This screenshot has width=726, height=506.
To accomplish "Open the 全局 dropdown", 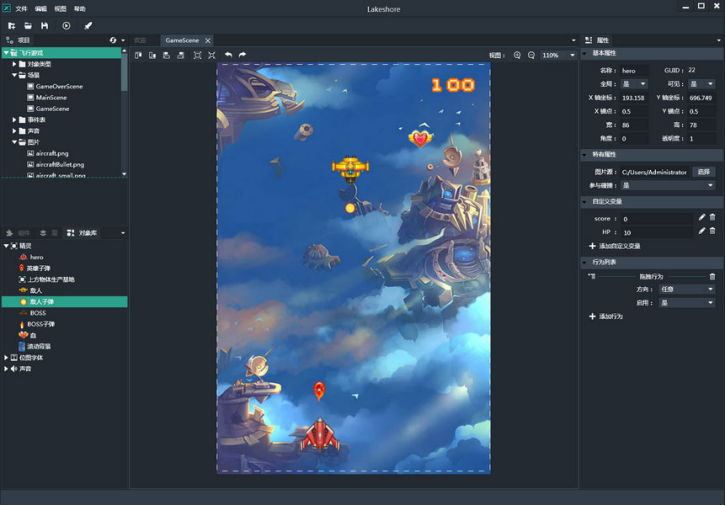I will [x=634, y=84].
